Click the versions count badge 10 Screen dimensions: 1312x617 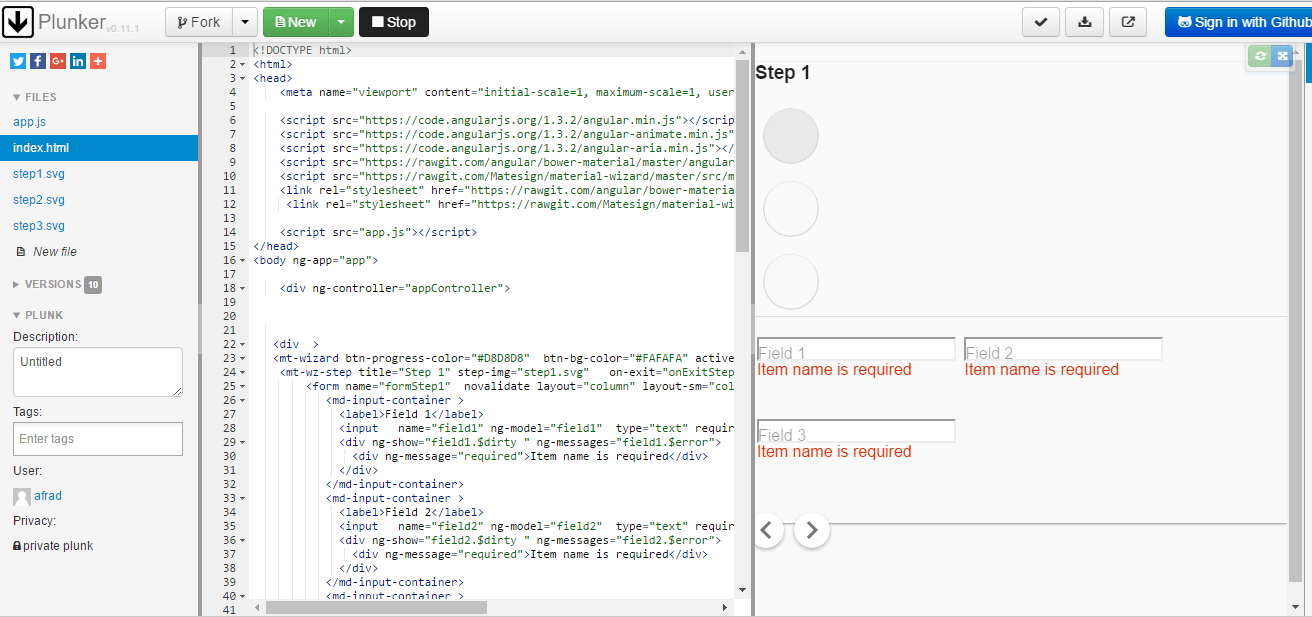tap(93, 285)
